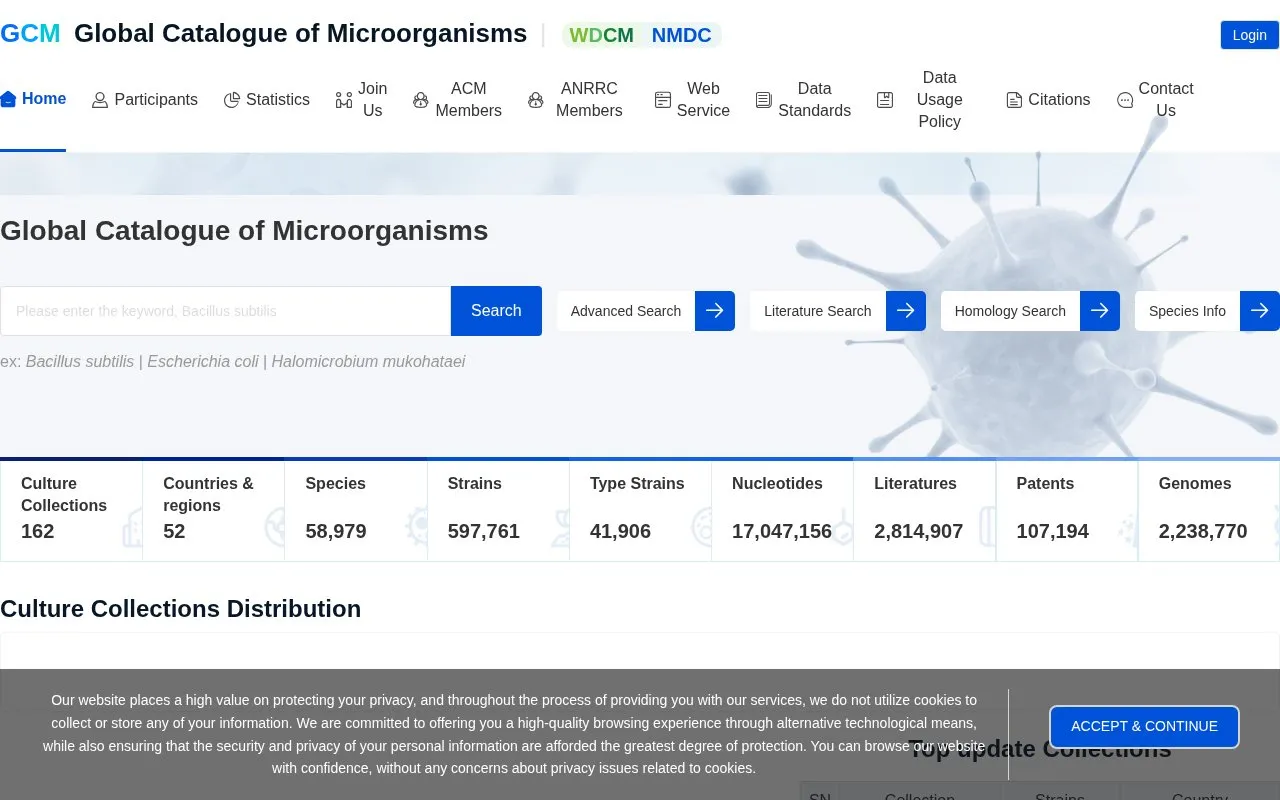Select Contact Us in the navigation
The height and width of the screenshot is (800, 1280).
pyautogui.click(x=1156, y=100)
